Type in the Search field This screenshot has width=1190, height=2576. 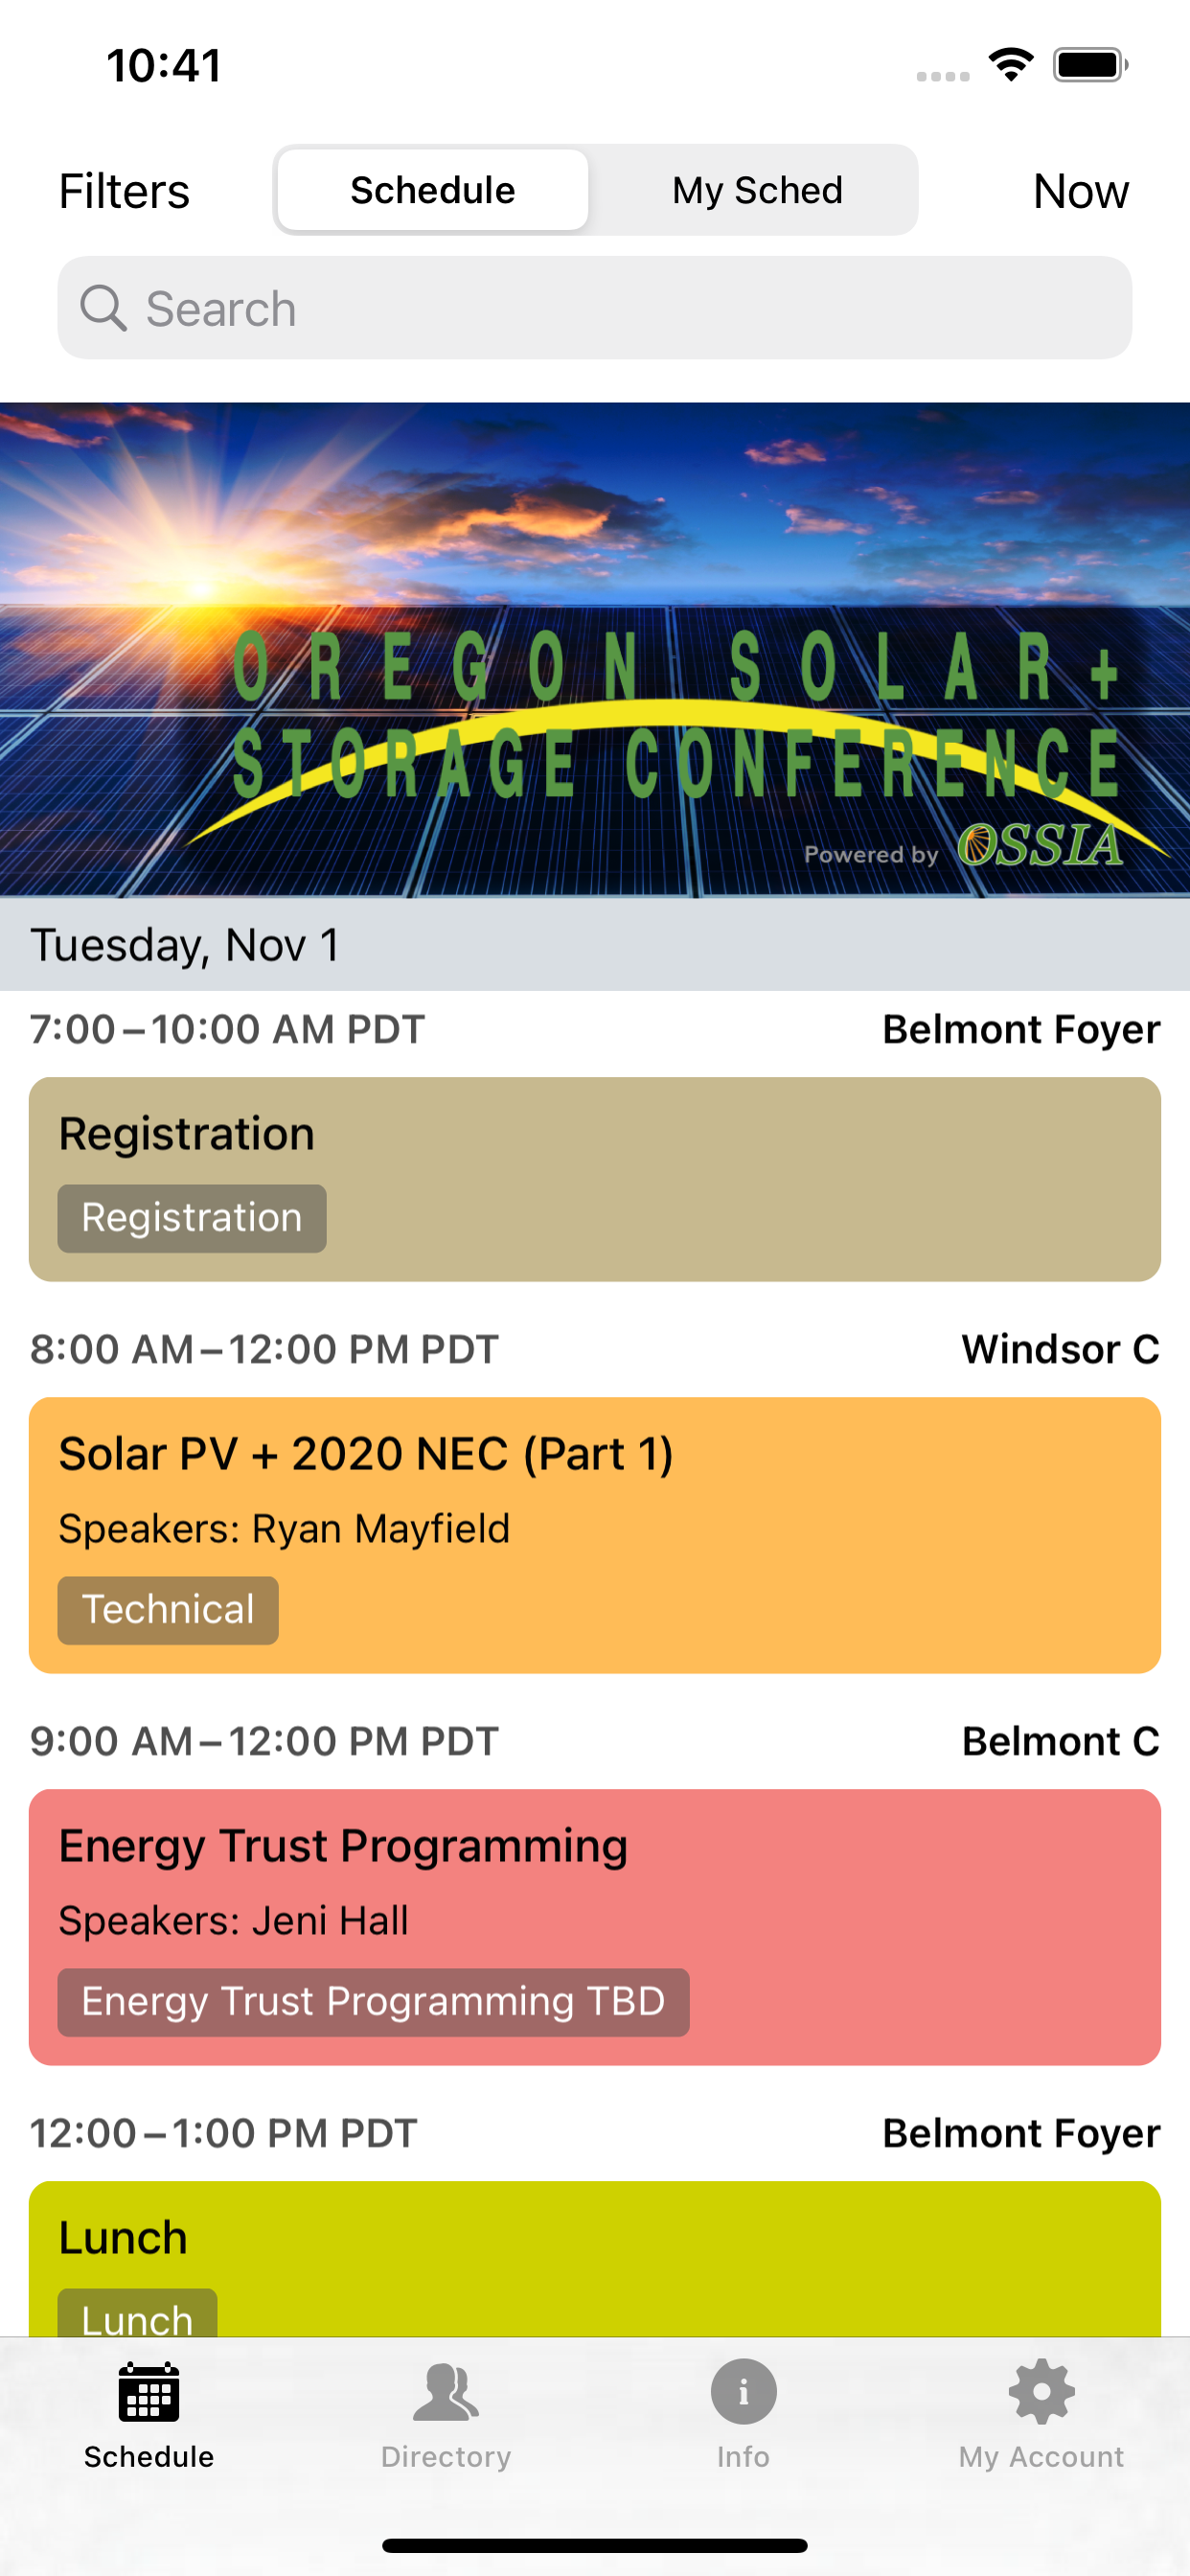click(620, 308)
